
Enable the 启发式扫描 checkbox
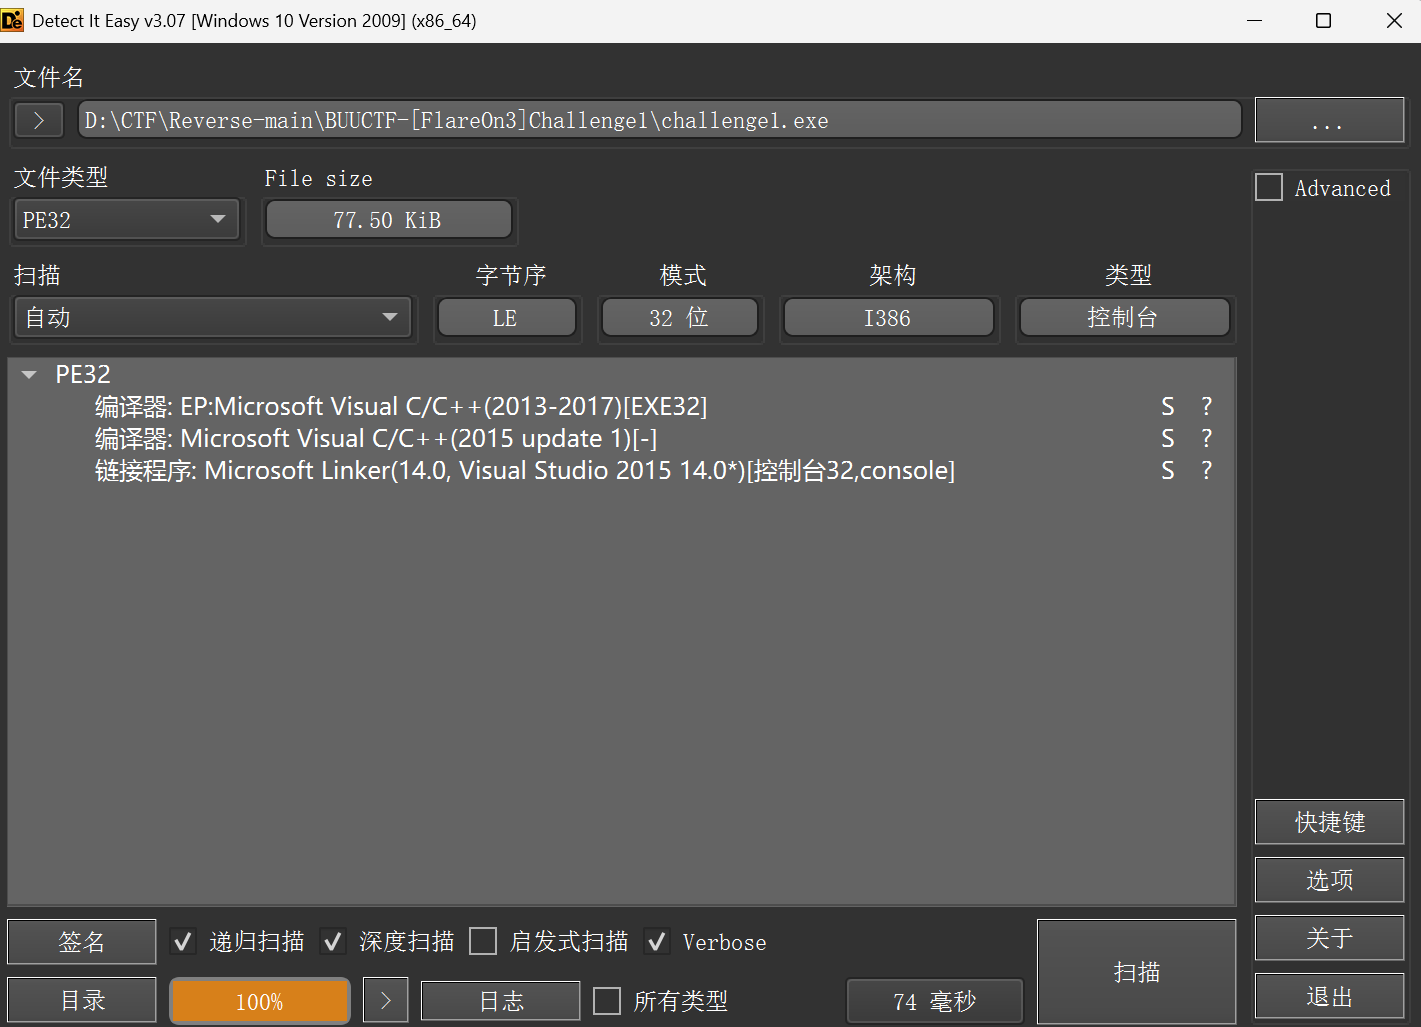coord(483,942)
